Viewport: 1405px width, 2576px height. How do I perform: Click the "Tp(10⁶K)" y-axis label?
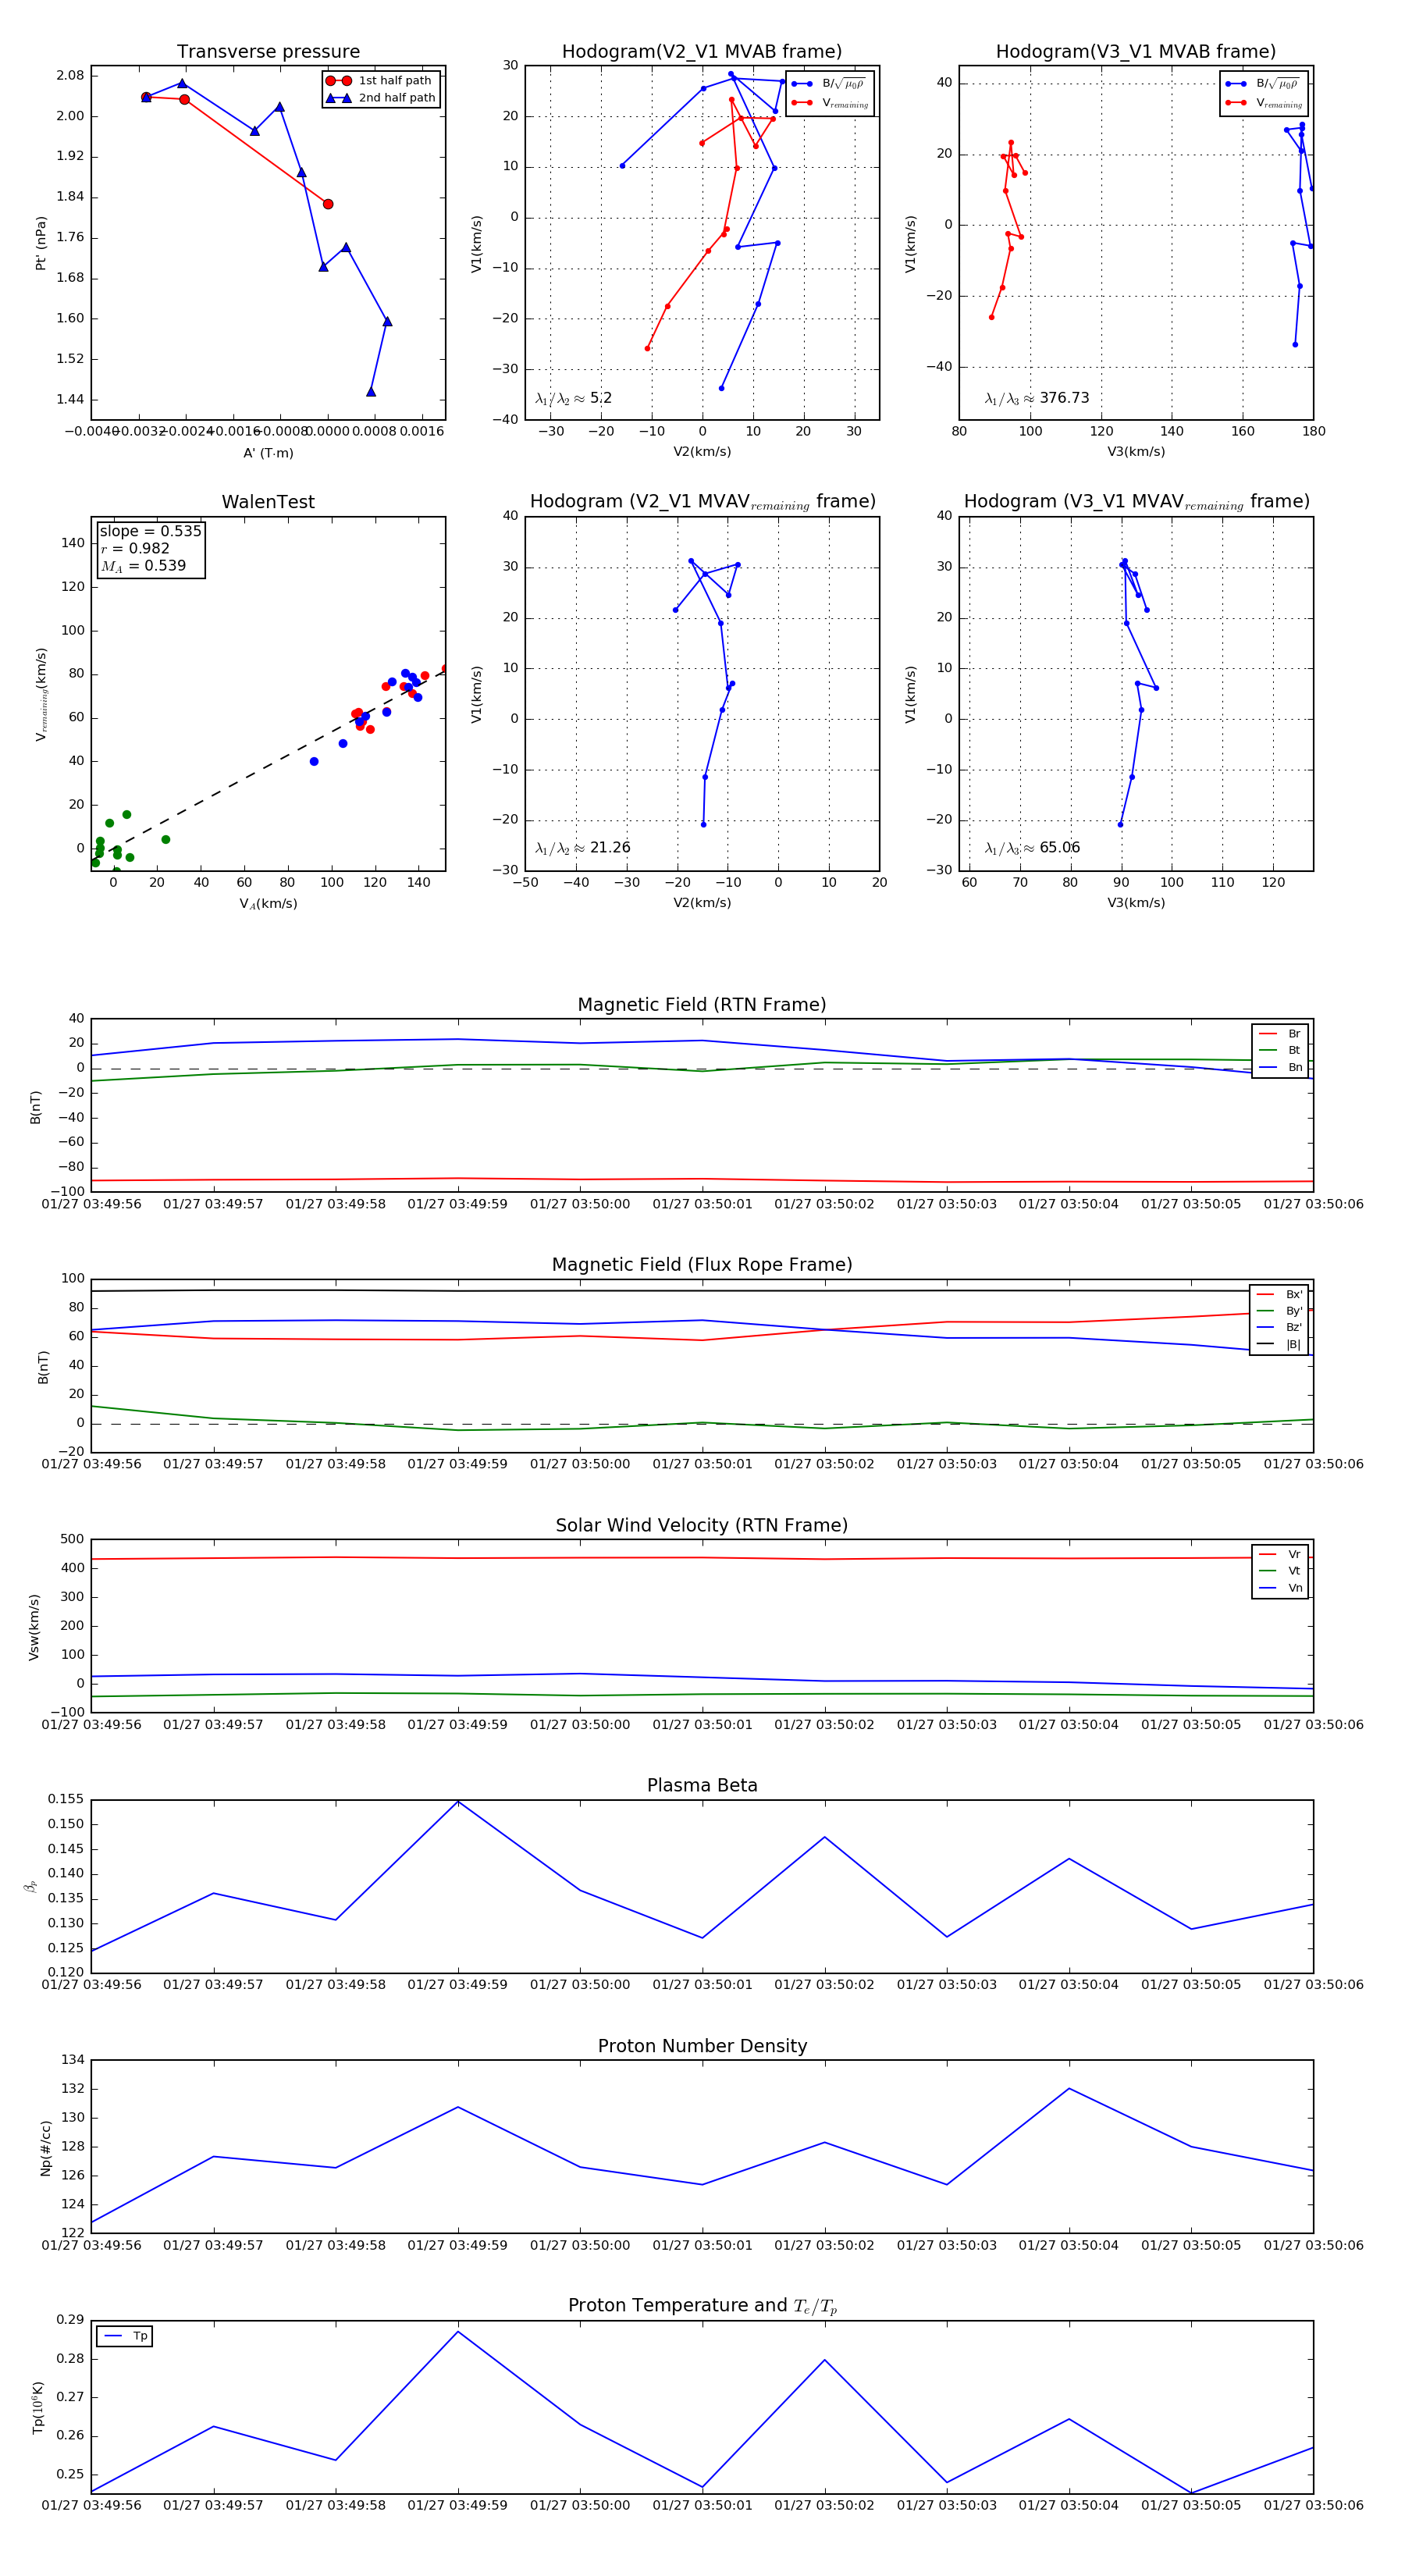point(38,2408)
